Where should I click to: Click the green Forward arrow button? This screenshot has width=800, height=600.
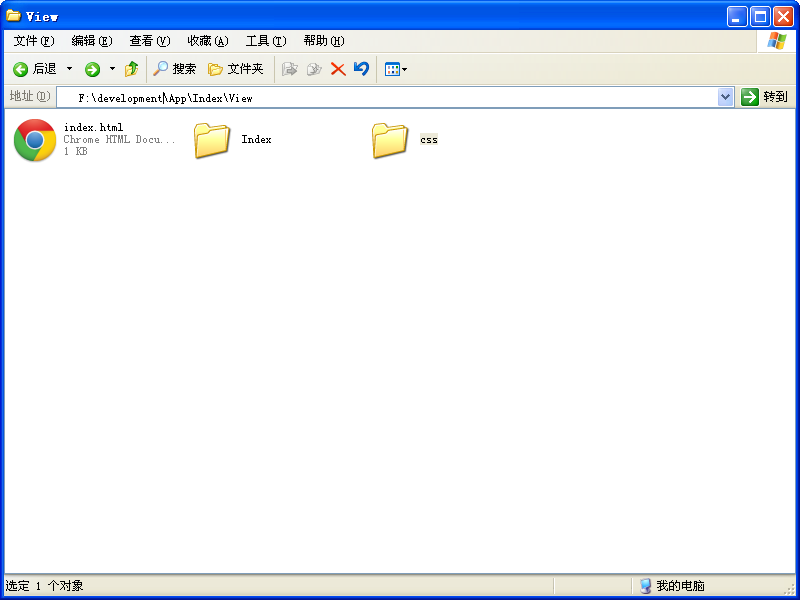[x=92, y=69]
